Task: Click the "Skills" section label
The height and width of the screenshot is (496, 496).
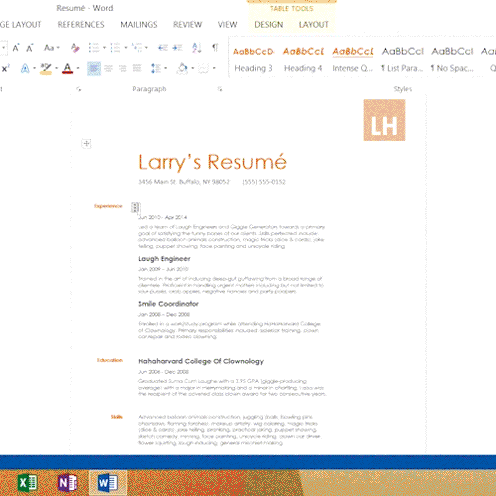Action: 117,417
